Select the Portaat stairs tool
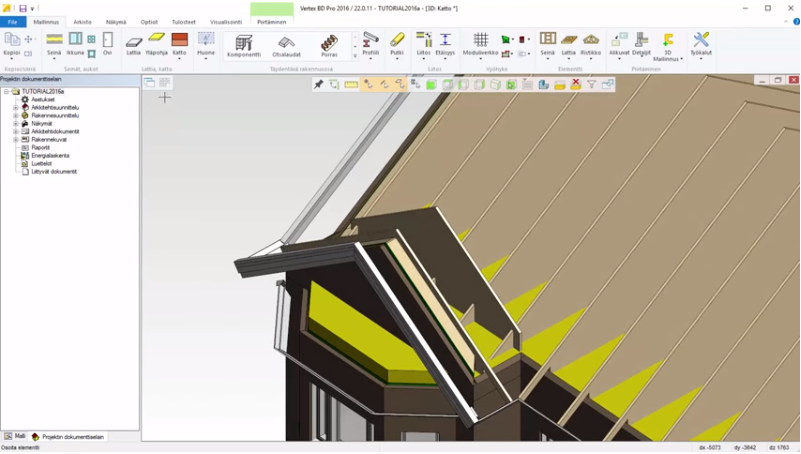Image resolution: width=801 pixels, height=454 pixels. (329, 46)
